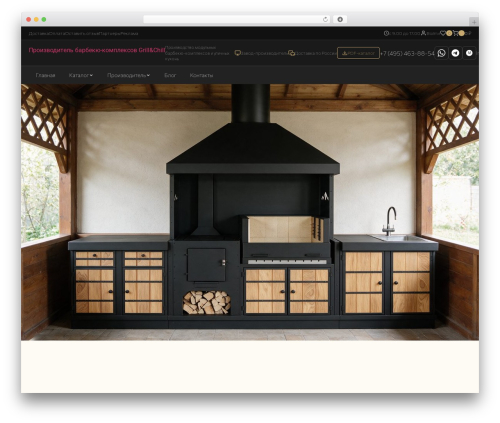Open the Контакты menu item
This screenshot has width=500, height=423.
tap(201, 75)
